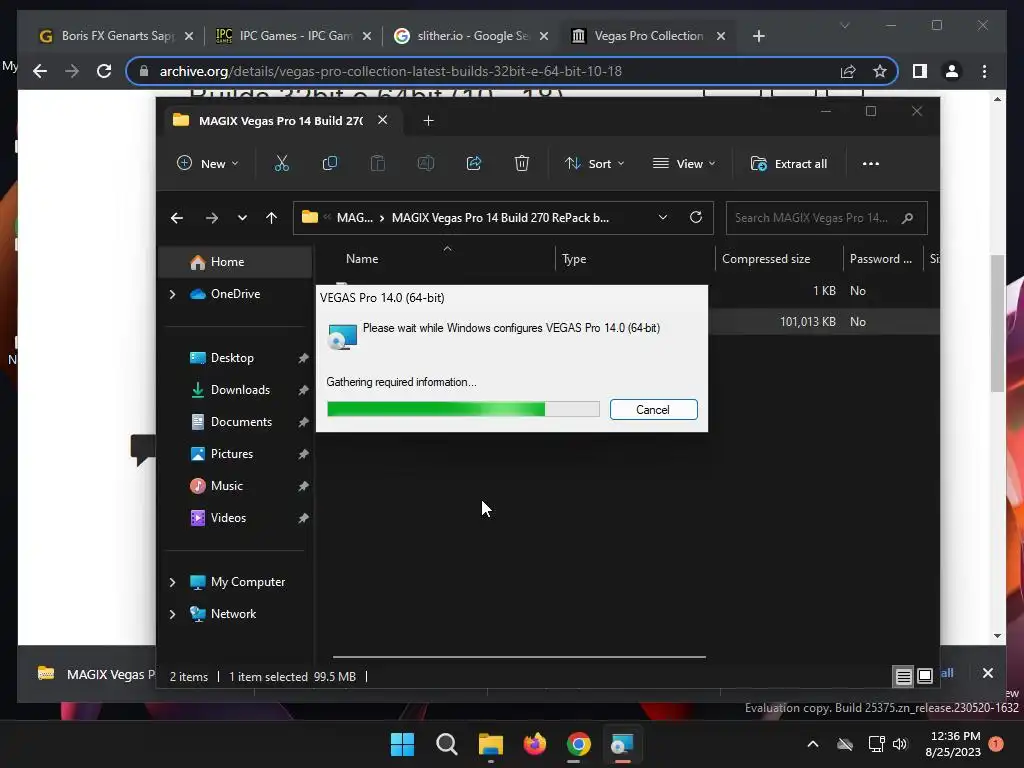Expand the My Computer tree node
Image resolution: width=1024 pixels, height=768 pixels.
pyautogui.click(x=172, y=582)
